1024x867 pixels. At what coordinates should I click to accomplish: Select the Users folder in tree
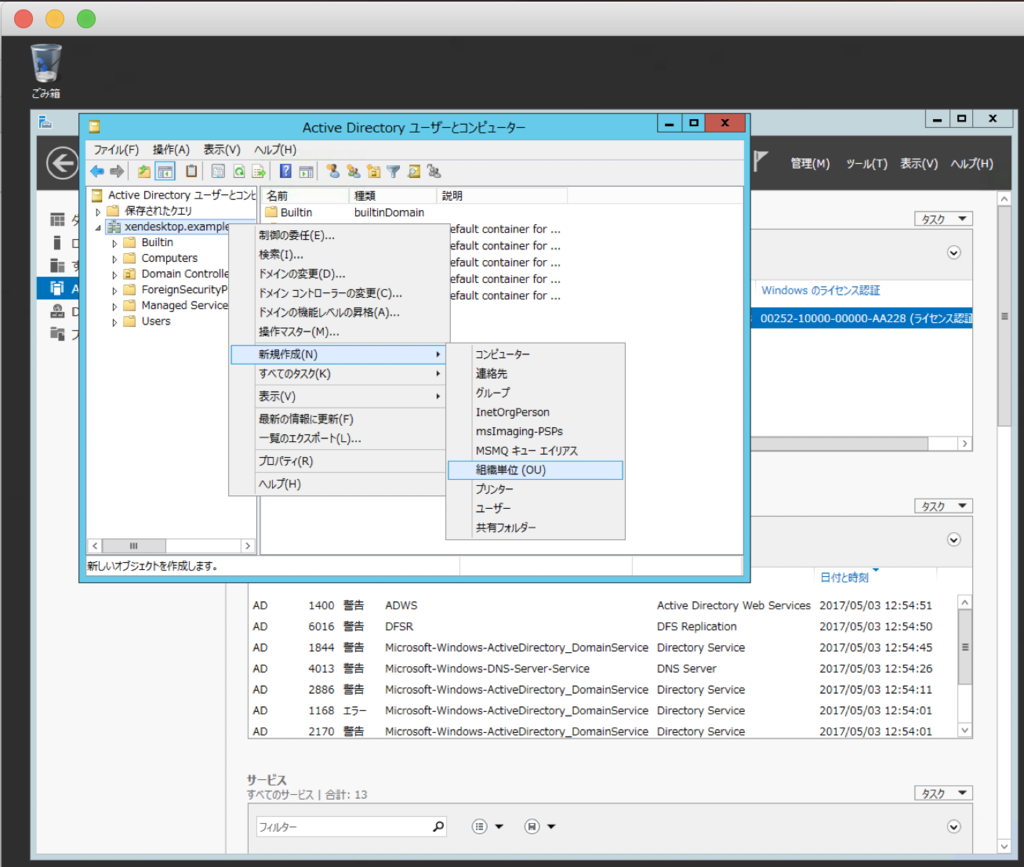click(x=155, y=322)
